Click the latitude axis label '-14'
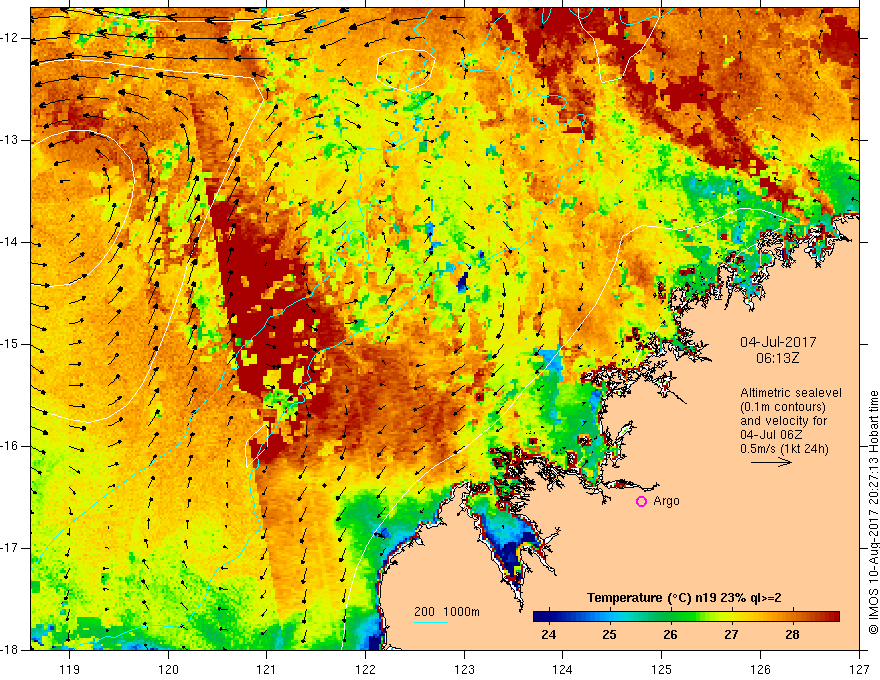Screen dimensions: 880x680 (10, 242)
